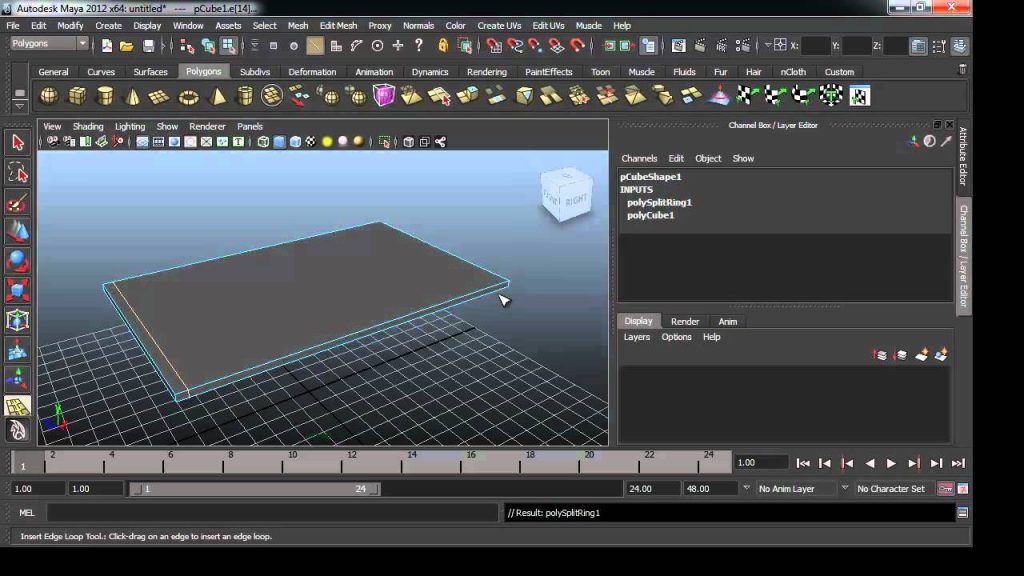The image size is (1024, 576).
Task: Activate the Soft modification tool
Action: point(18,349)
